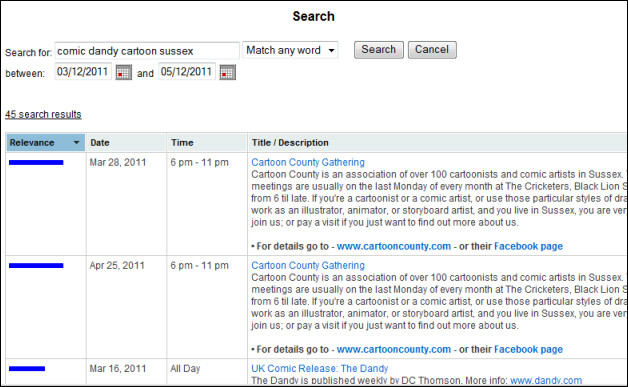Click the Title / Description column header
This screenshot has height=387, width=628.
click(x=437, y=143)
